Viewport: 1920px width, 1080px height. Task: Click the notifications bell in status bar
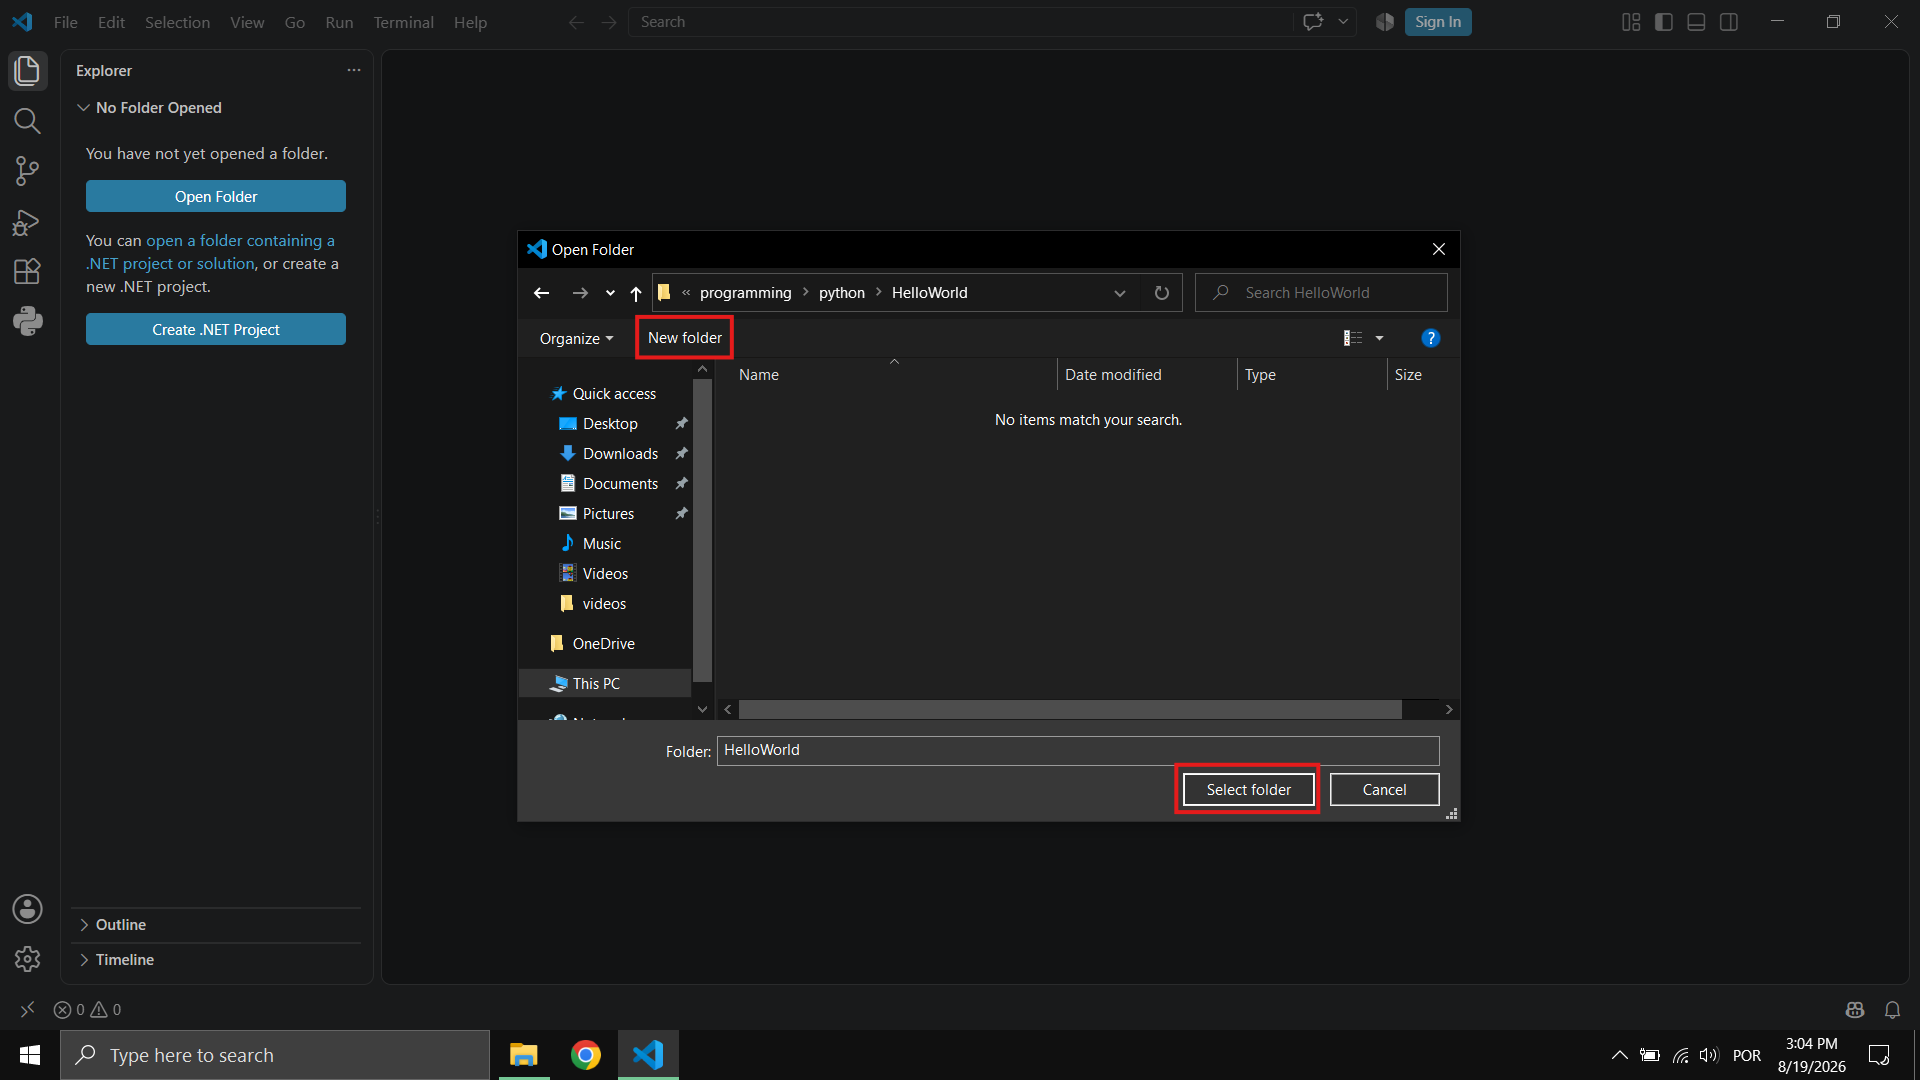[x=1892, y=1010]
